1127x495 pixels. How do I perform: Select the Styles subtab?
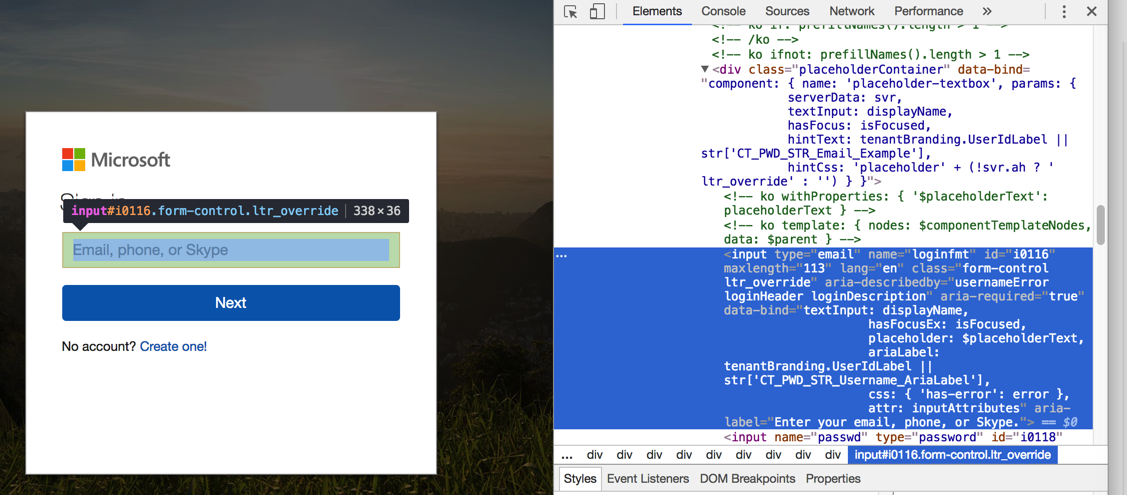(580, 478)
